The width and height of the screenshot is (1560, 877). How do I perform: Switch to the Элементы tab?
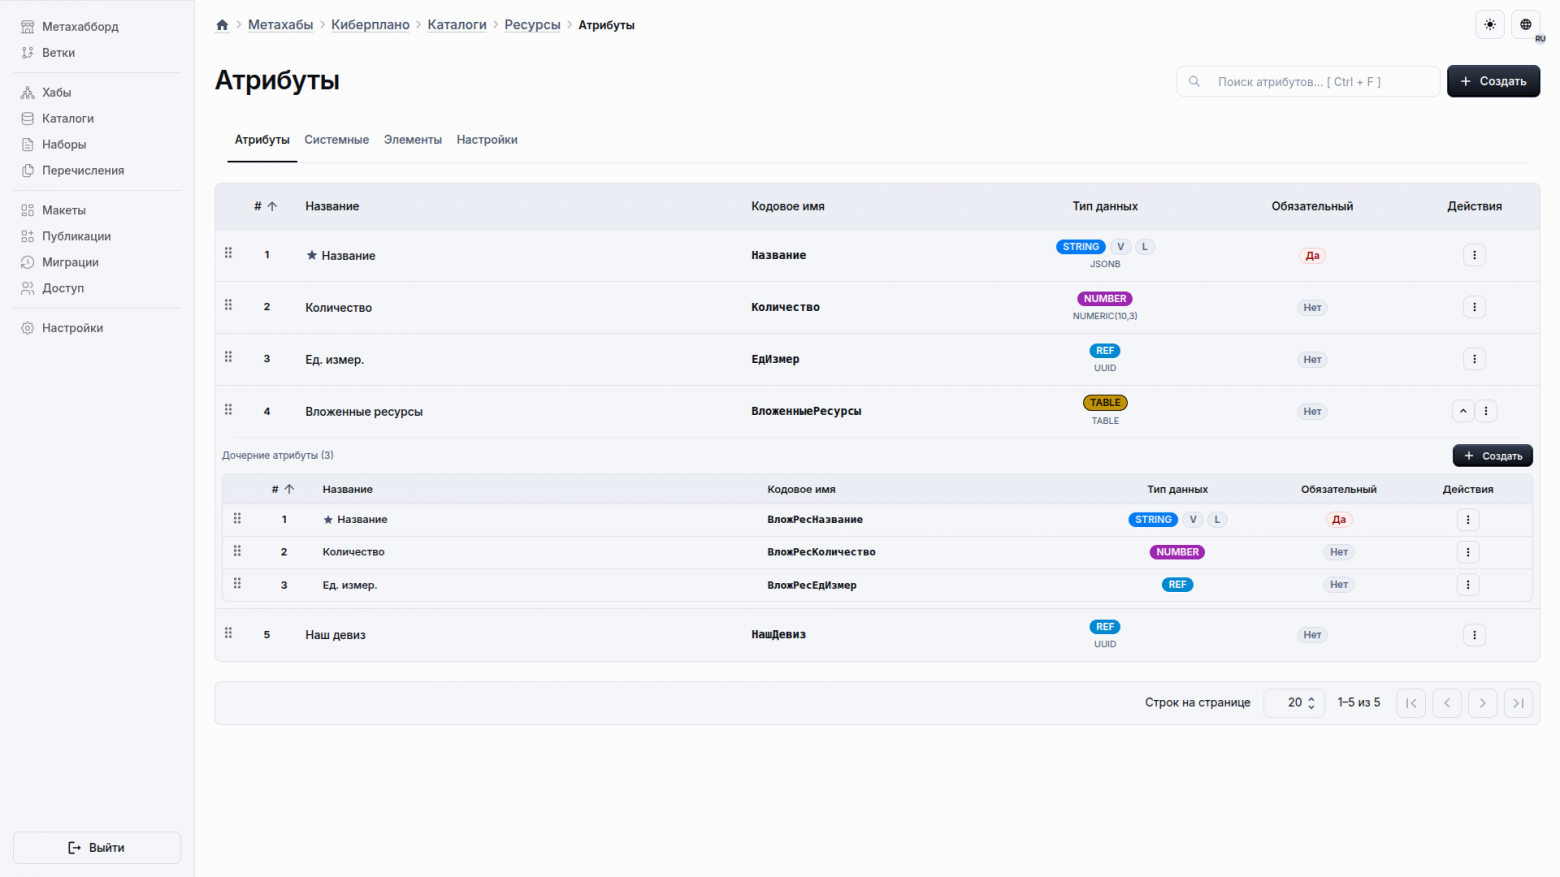tap(412, 140)
